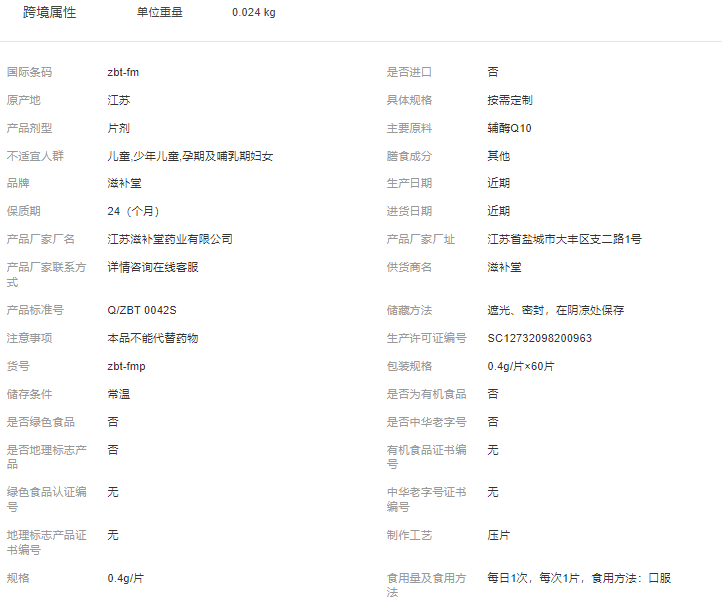
Task: Select the 主要原料 label
Action: [409, 128]
